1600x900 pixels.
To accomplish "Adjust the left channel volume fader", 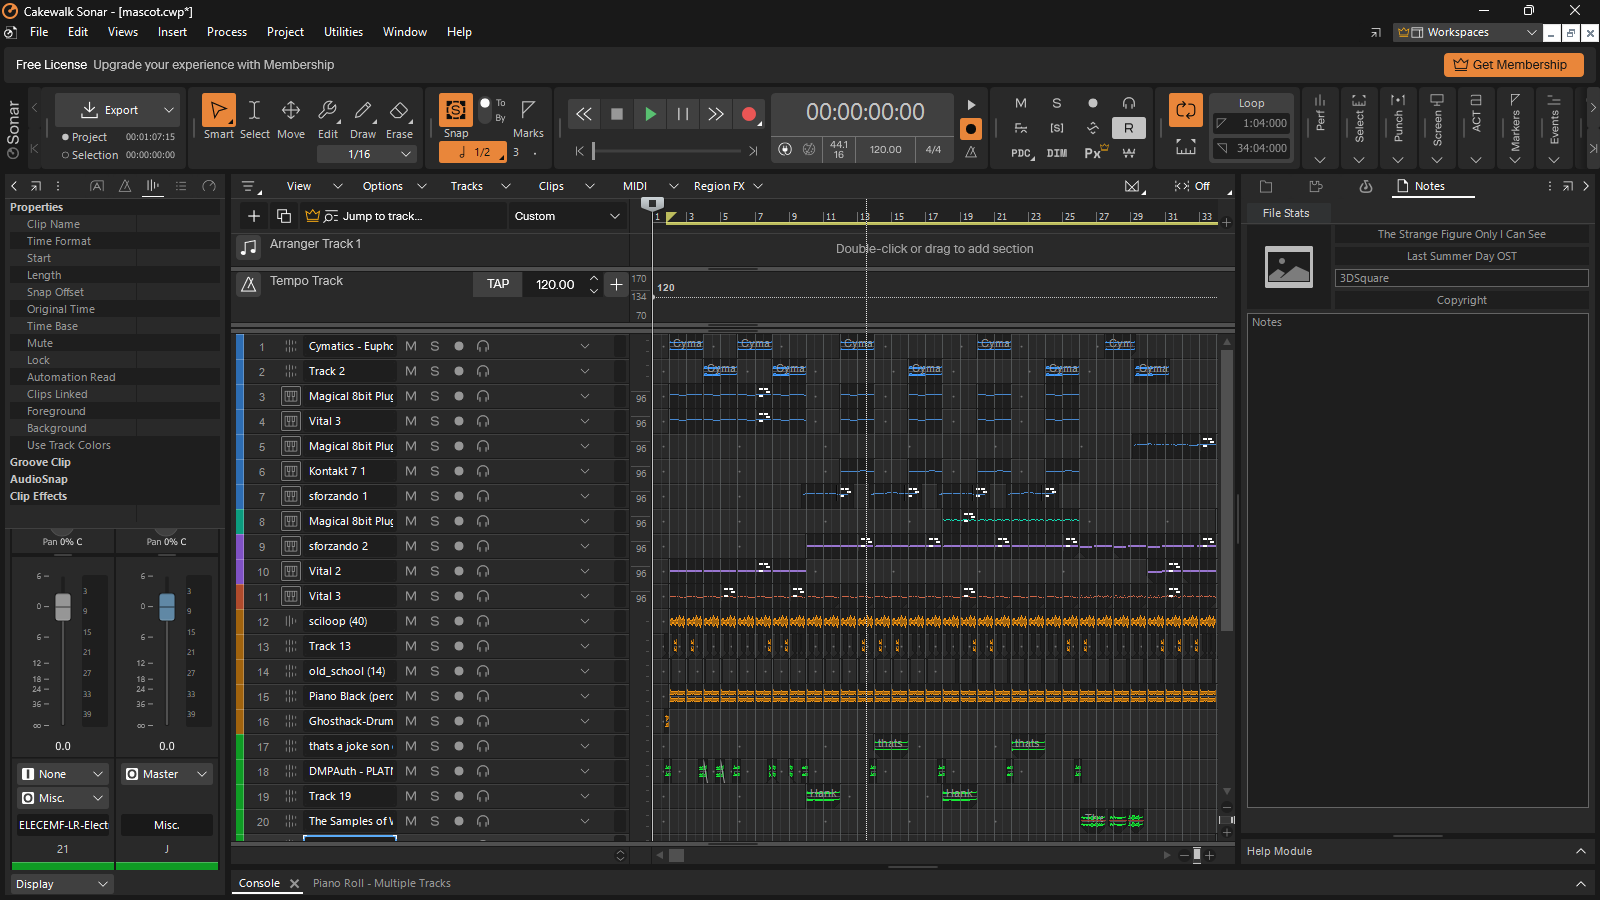I will click(x=63, y=606).
